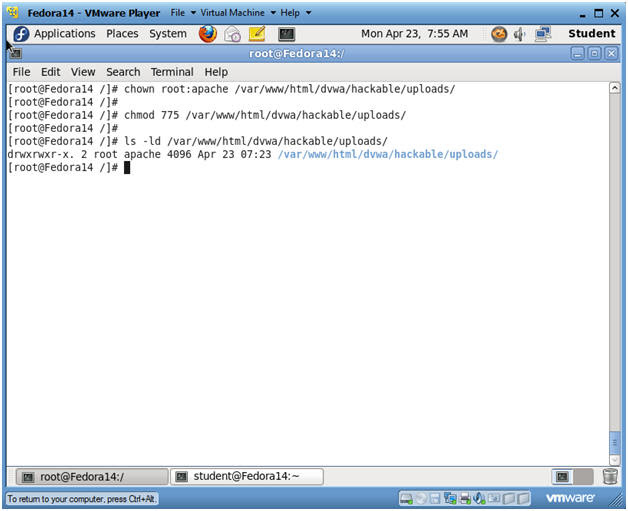Viewport: 628px width, 511px height.
Task: Switch to first workspace in switcher
Action: (562, 477)
